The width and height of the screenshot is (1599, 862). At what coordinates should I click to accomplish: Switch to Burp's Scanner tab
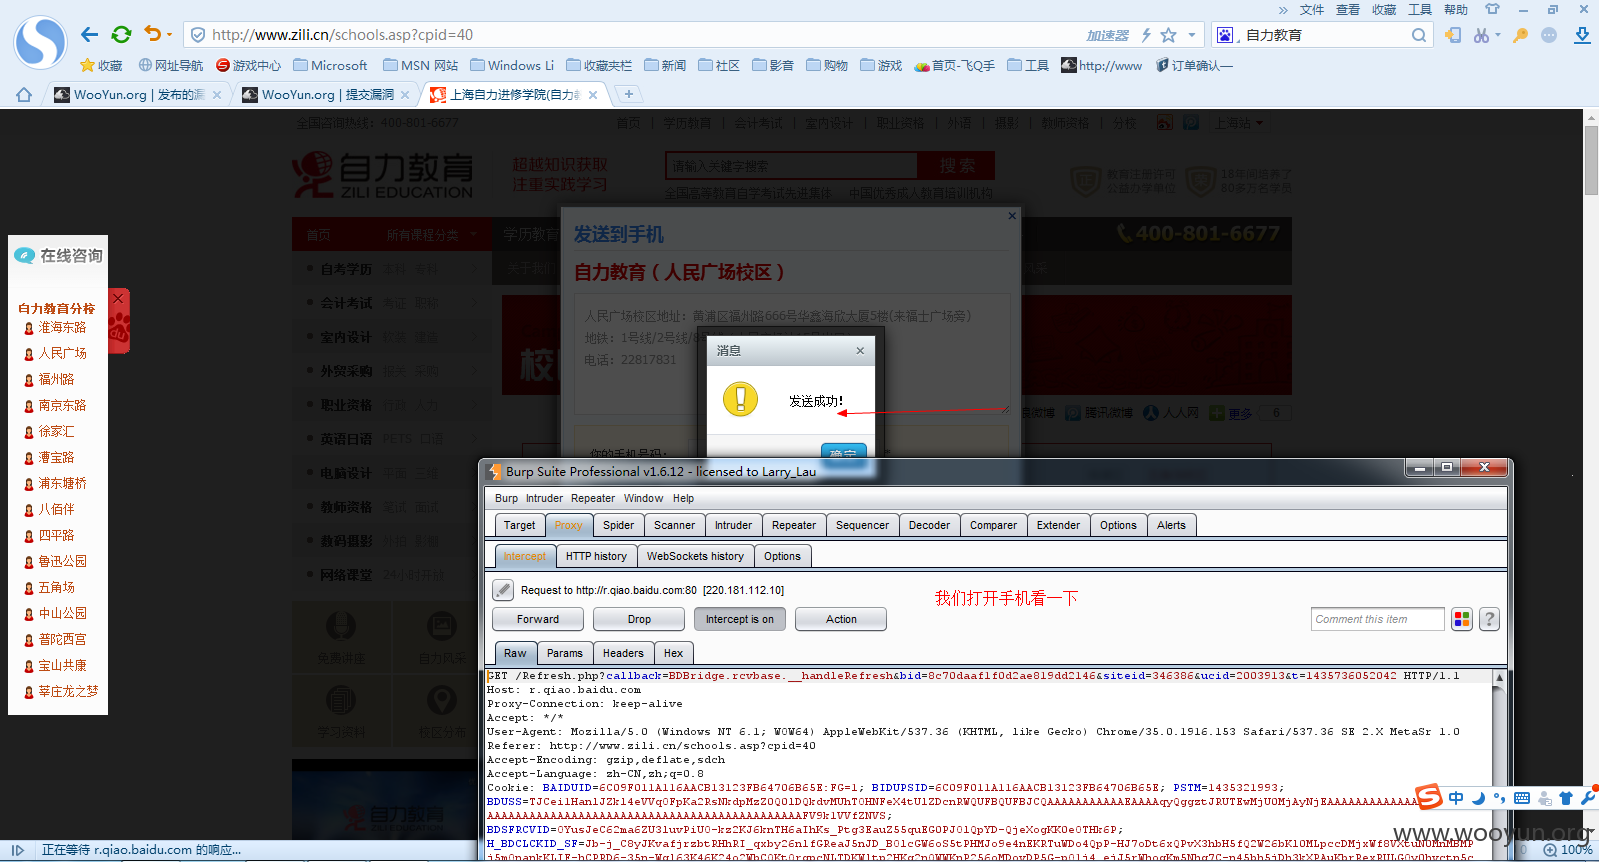coord(674,525)
